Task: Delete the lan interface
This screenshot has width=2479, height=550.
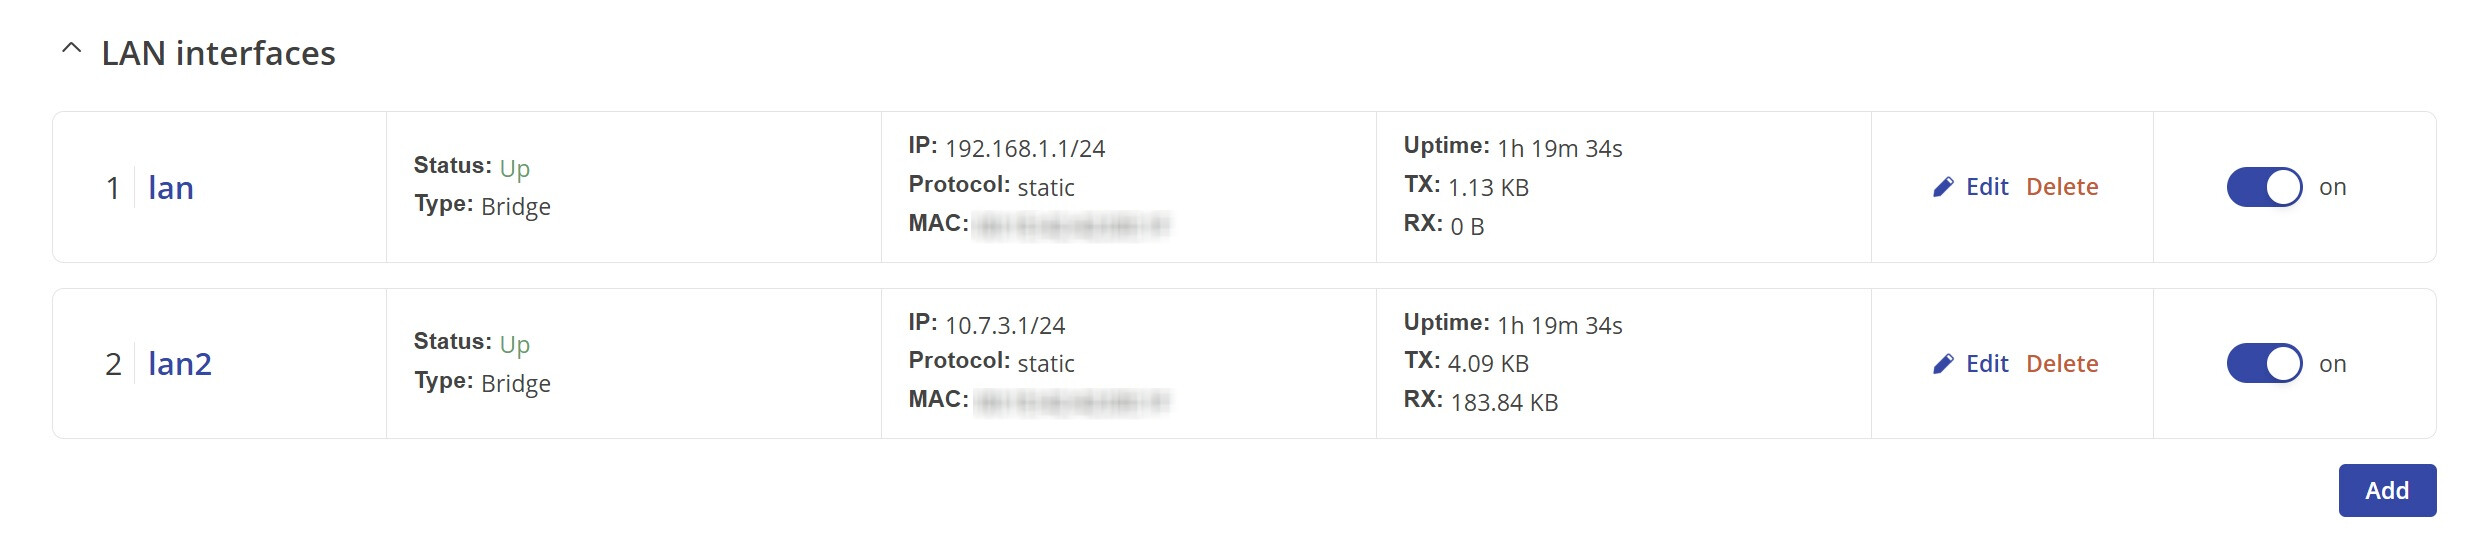Action: pos(2062,187)
